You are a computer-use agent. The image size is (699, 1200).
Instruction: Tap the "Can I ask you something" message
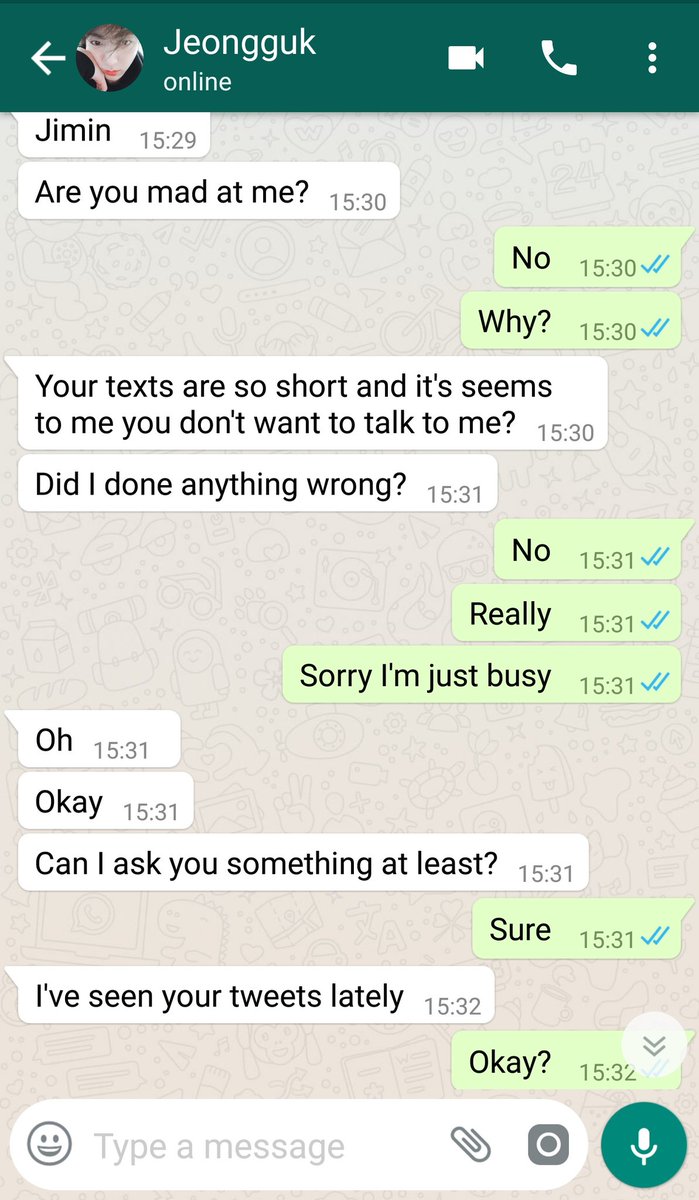pyautogui.click(x=303, y=862)
